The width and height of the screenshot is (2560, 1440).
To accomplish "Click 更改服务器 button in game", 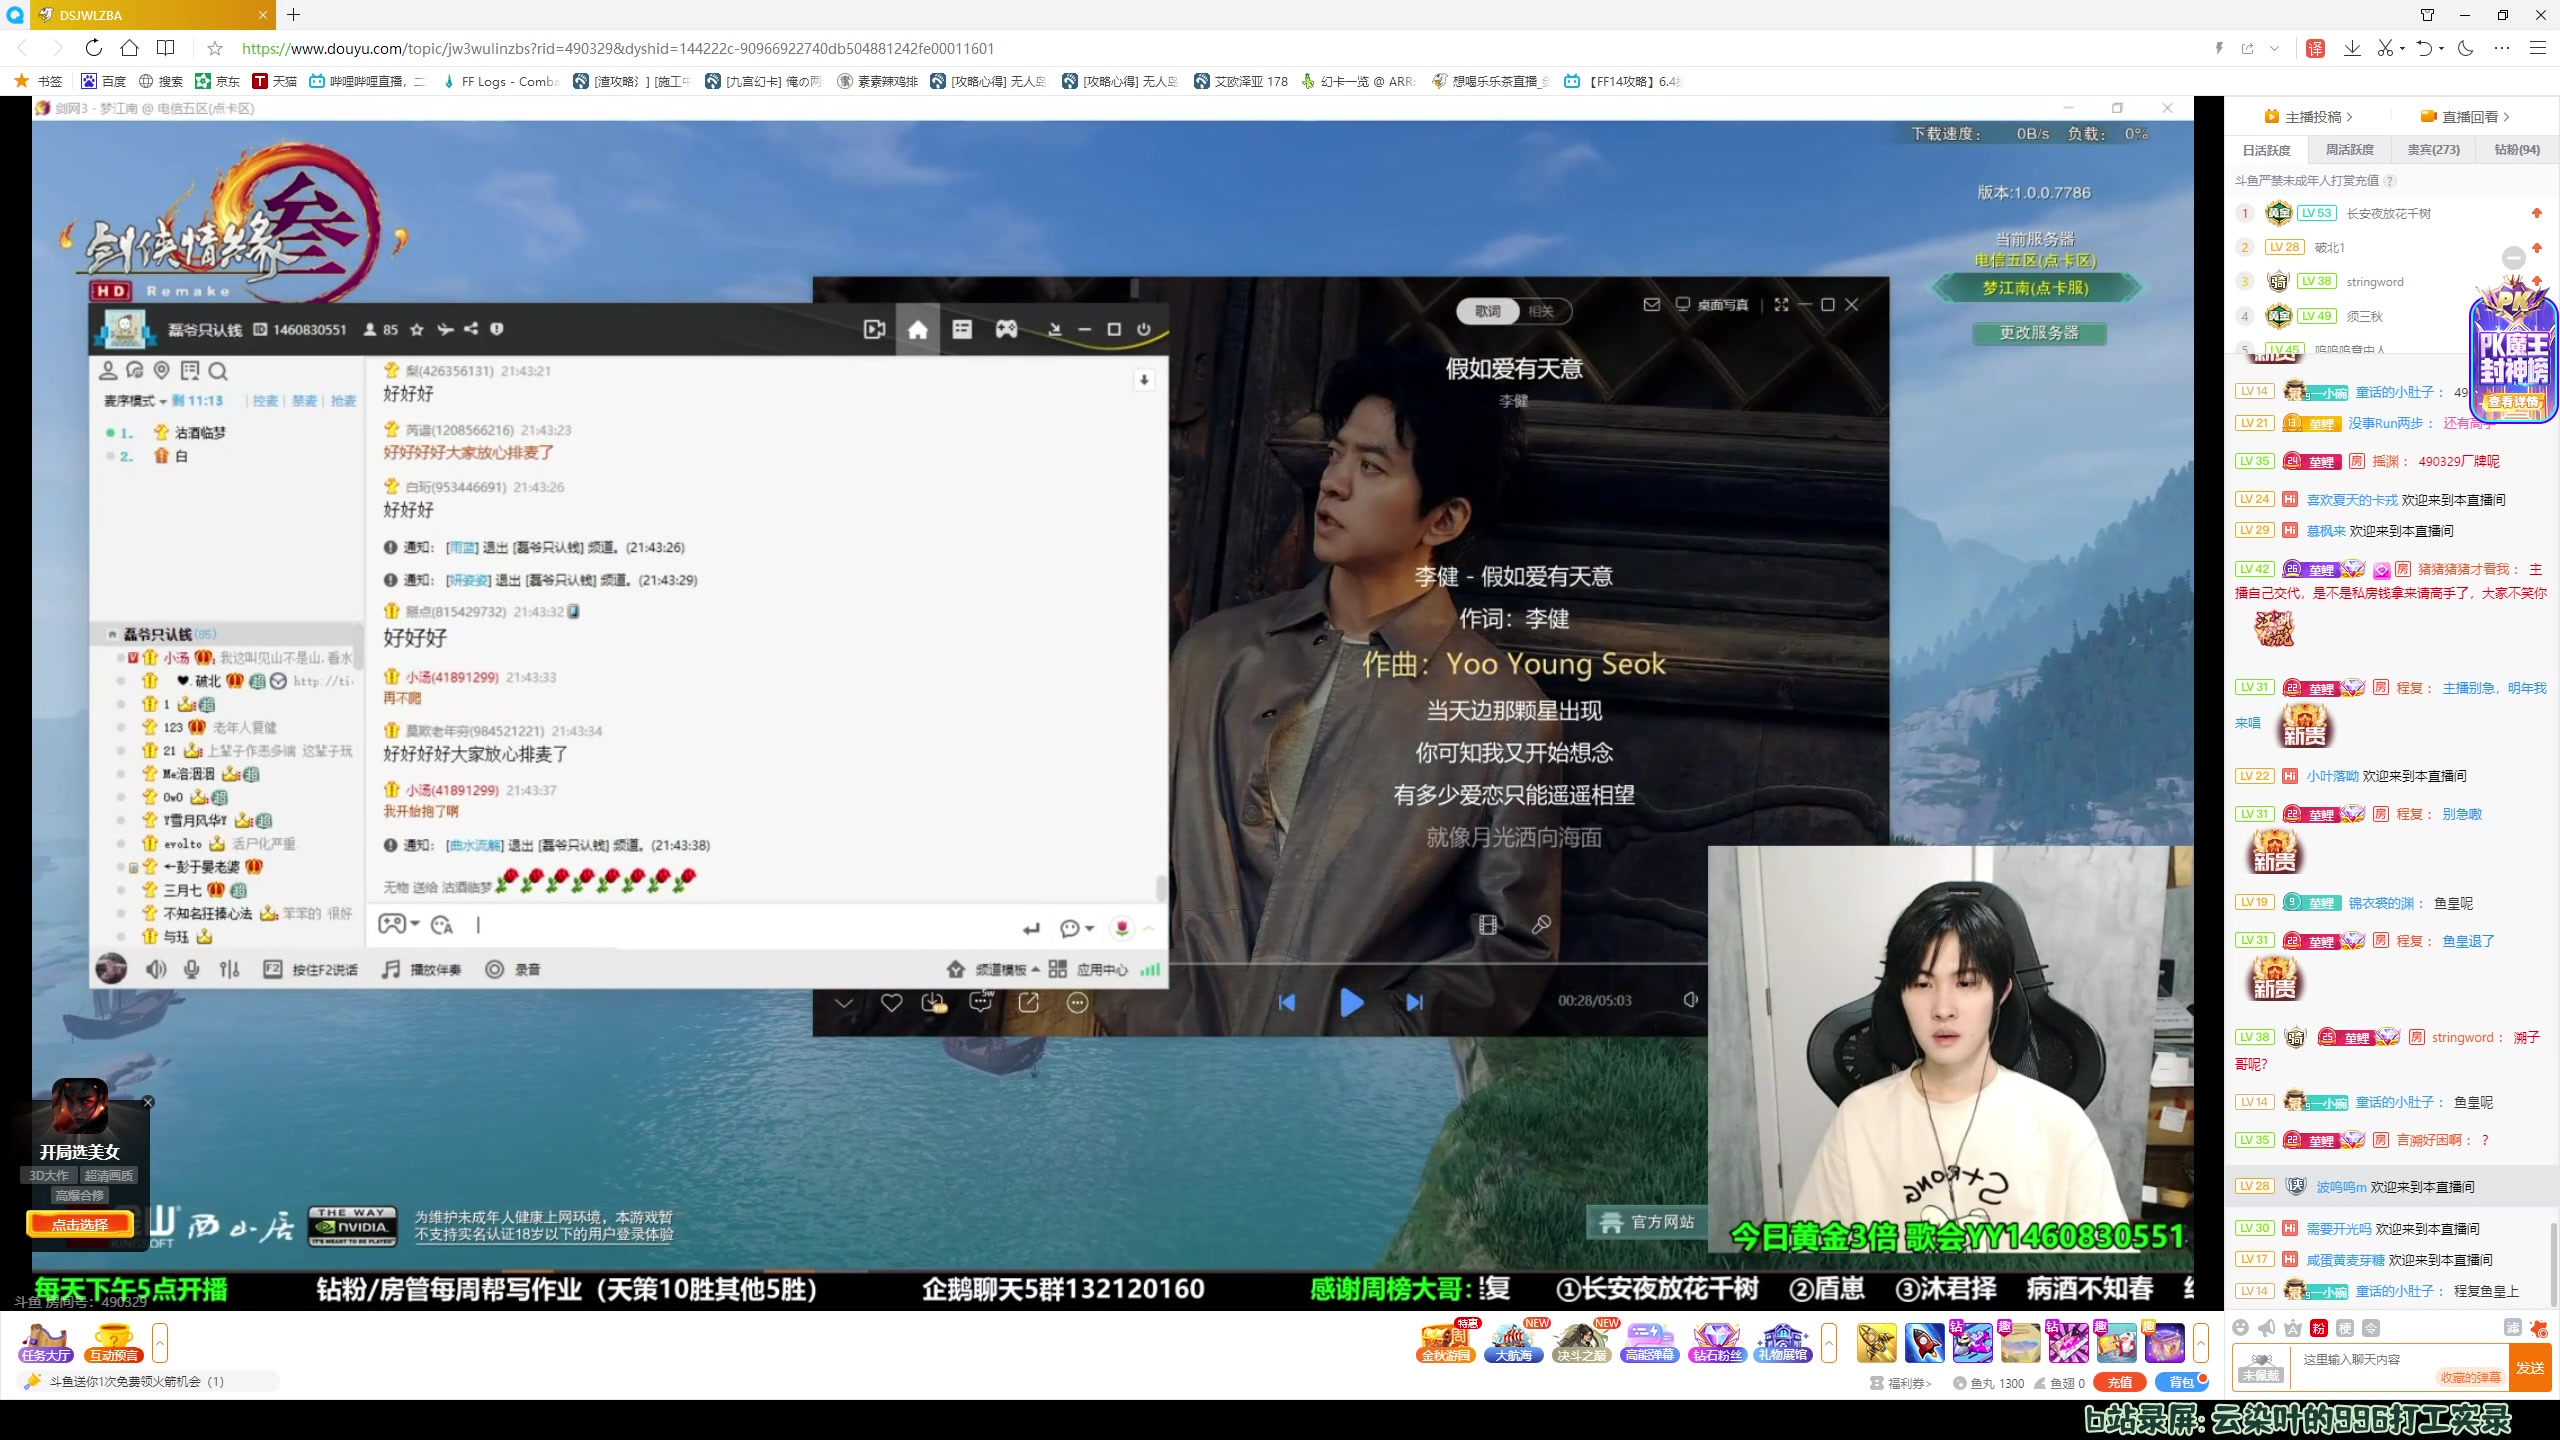I will (x=2039, y=333).
